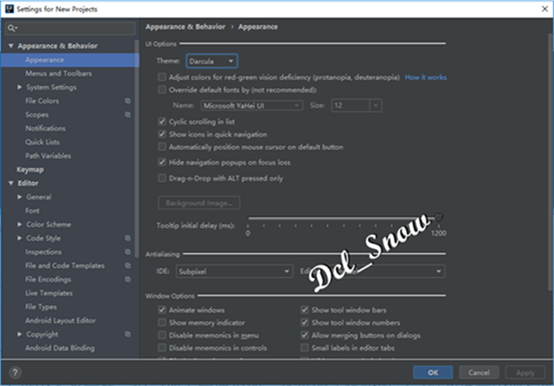Click the copy icon next to Inspections
This screenshot has height=386, width=554.
click(x=128, y=252)
